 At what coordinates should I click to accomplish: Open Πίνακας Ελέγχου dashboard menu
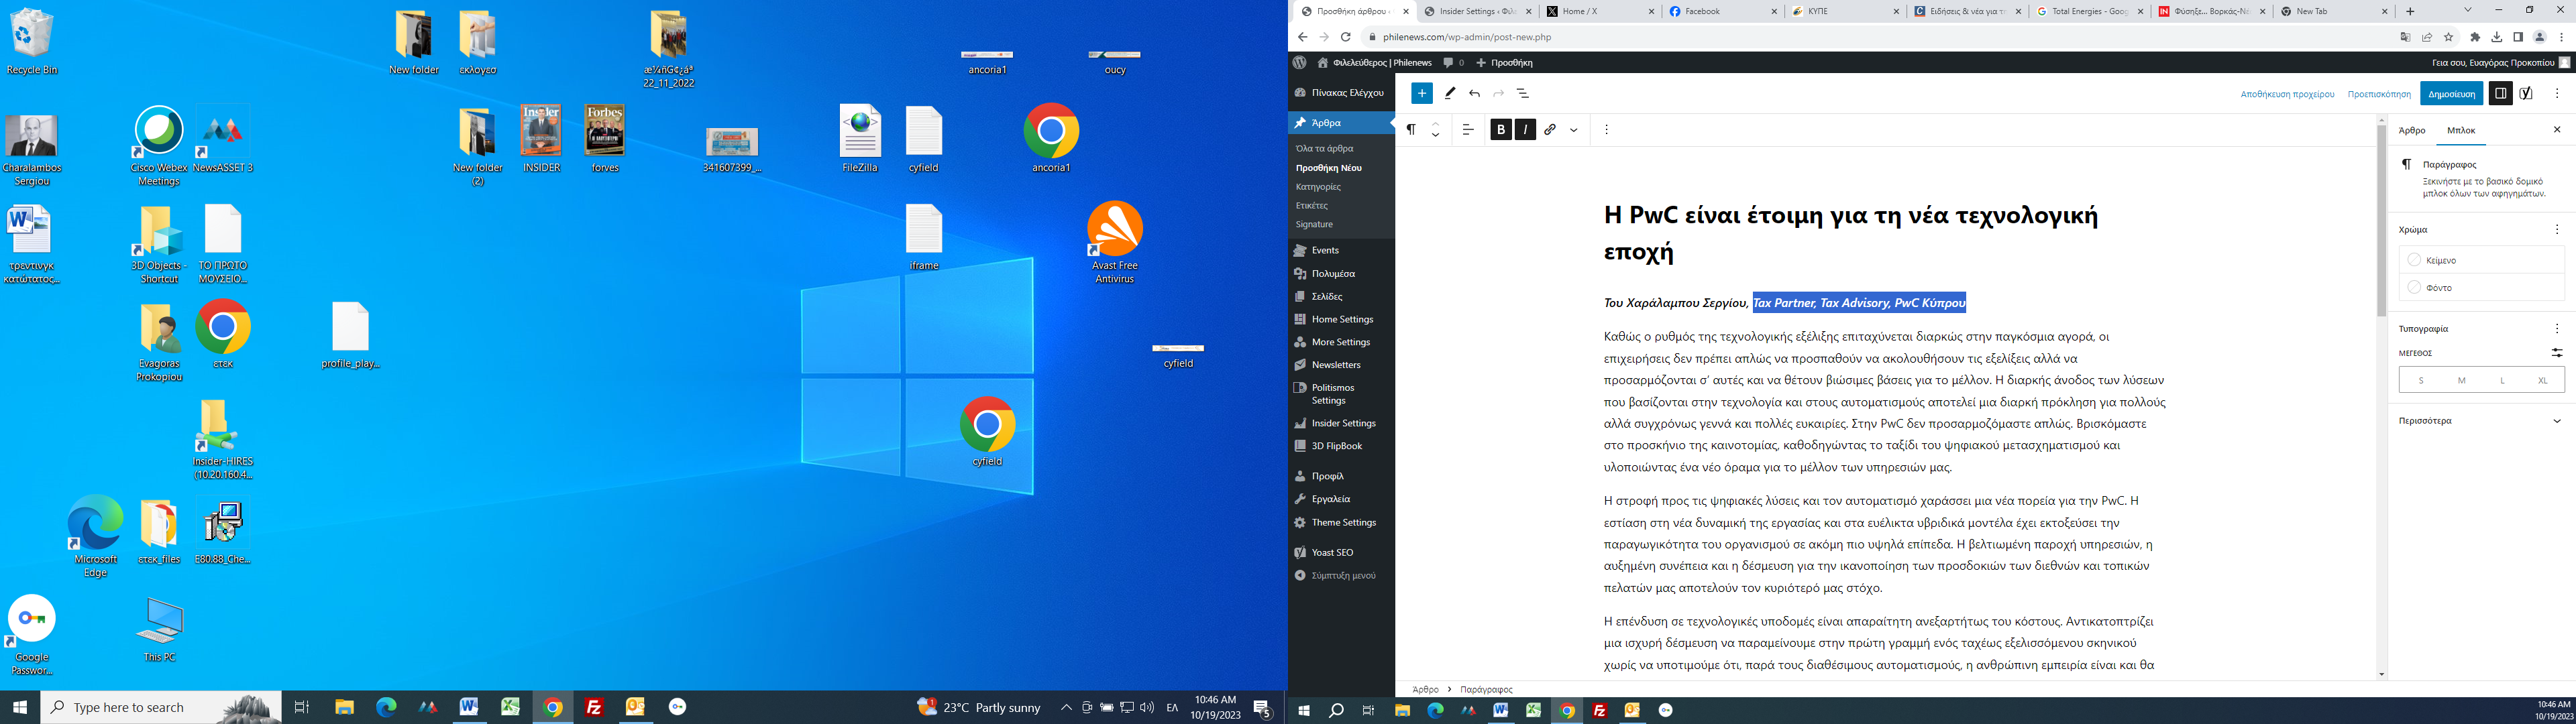(x=1340, y=92)
